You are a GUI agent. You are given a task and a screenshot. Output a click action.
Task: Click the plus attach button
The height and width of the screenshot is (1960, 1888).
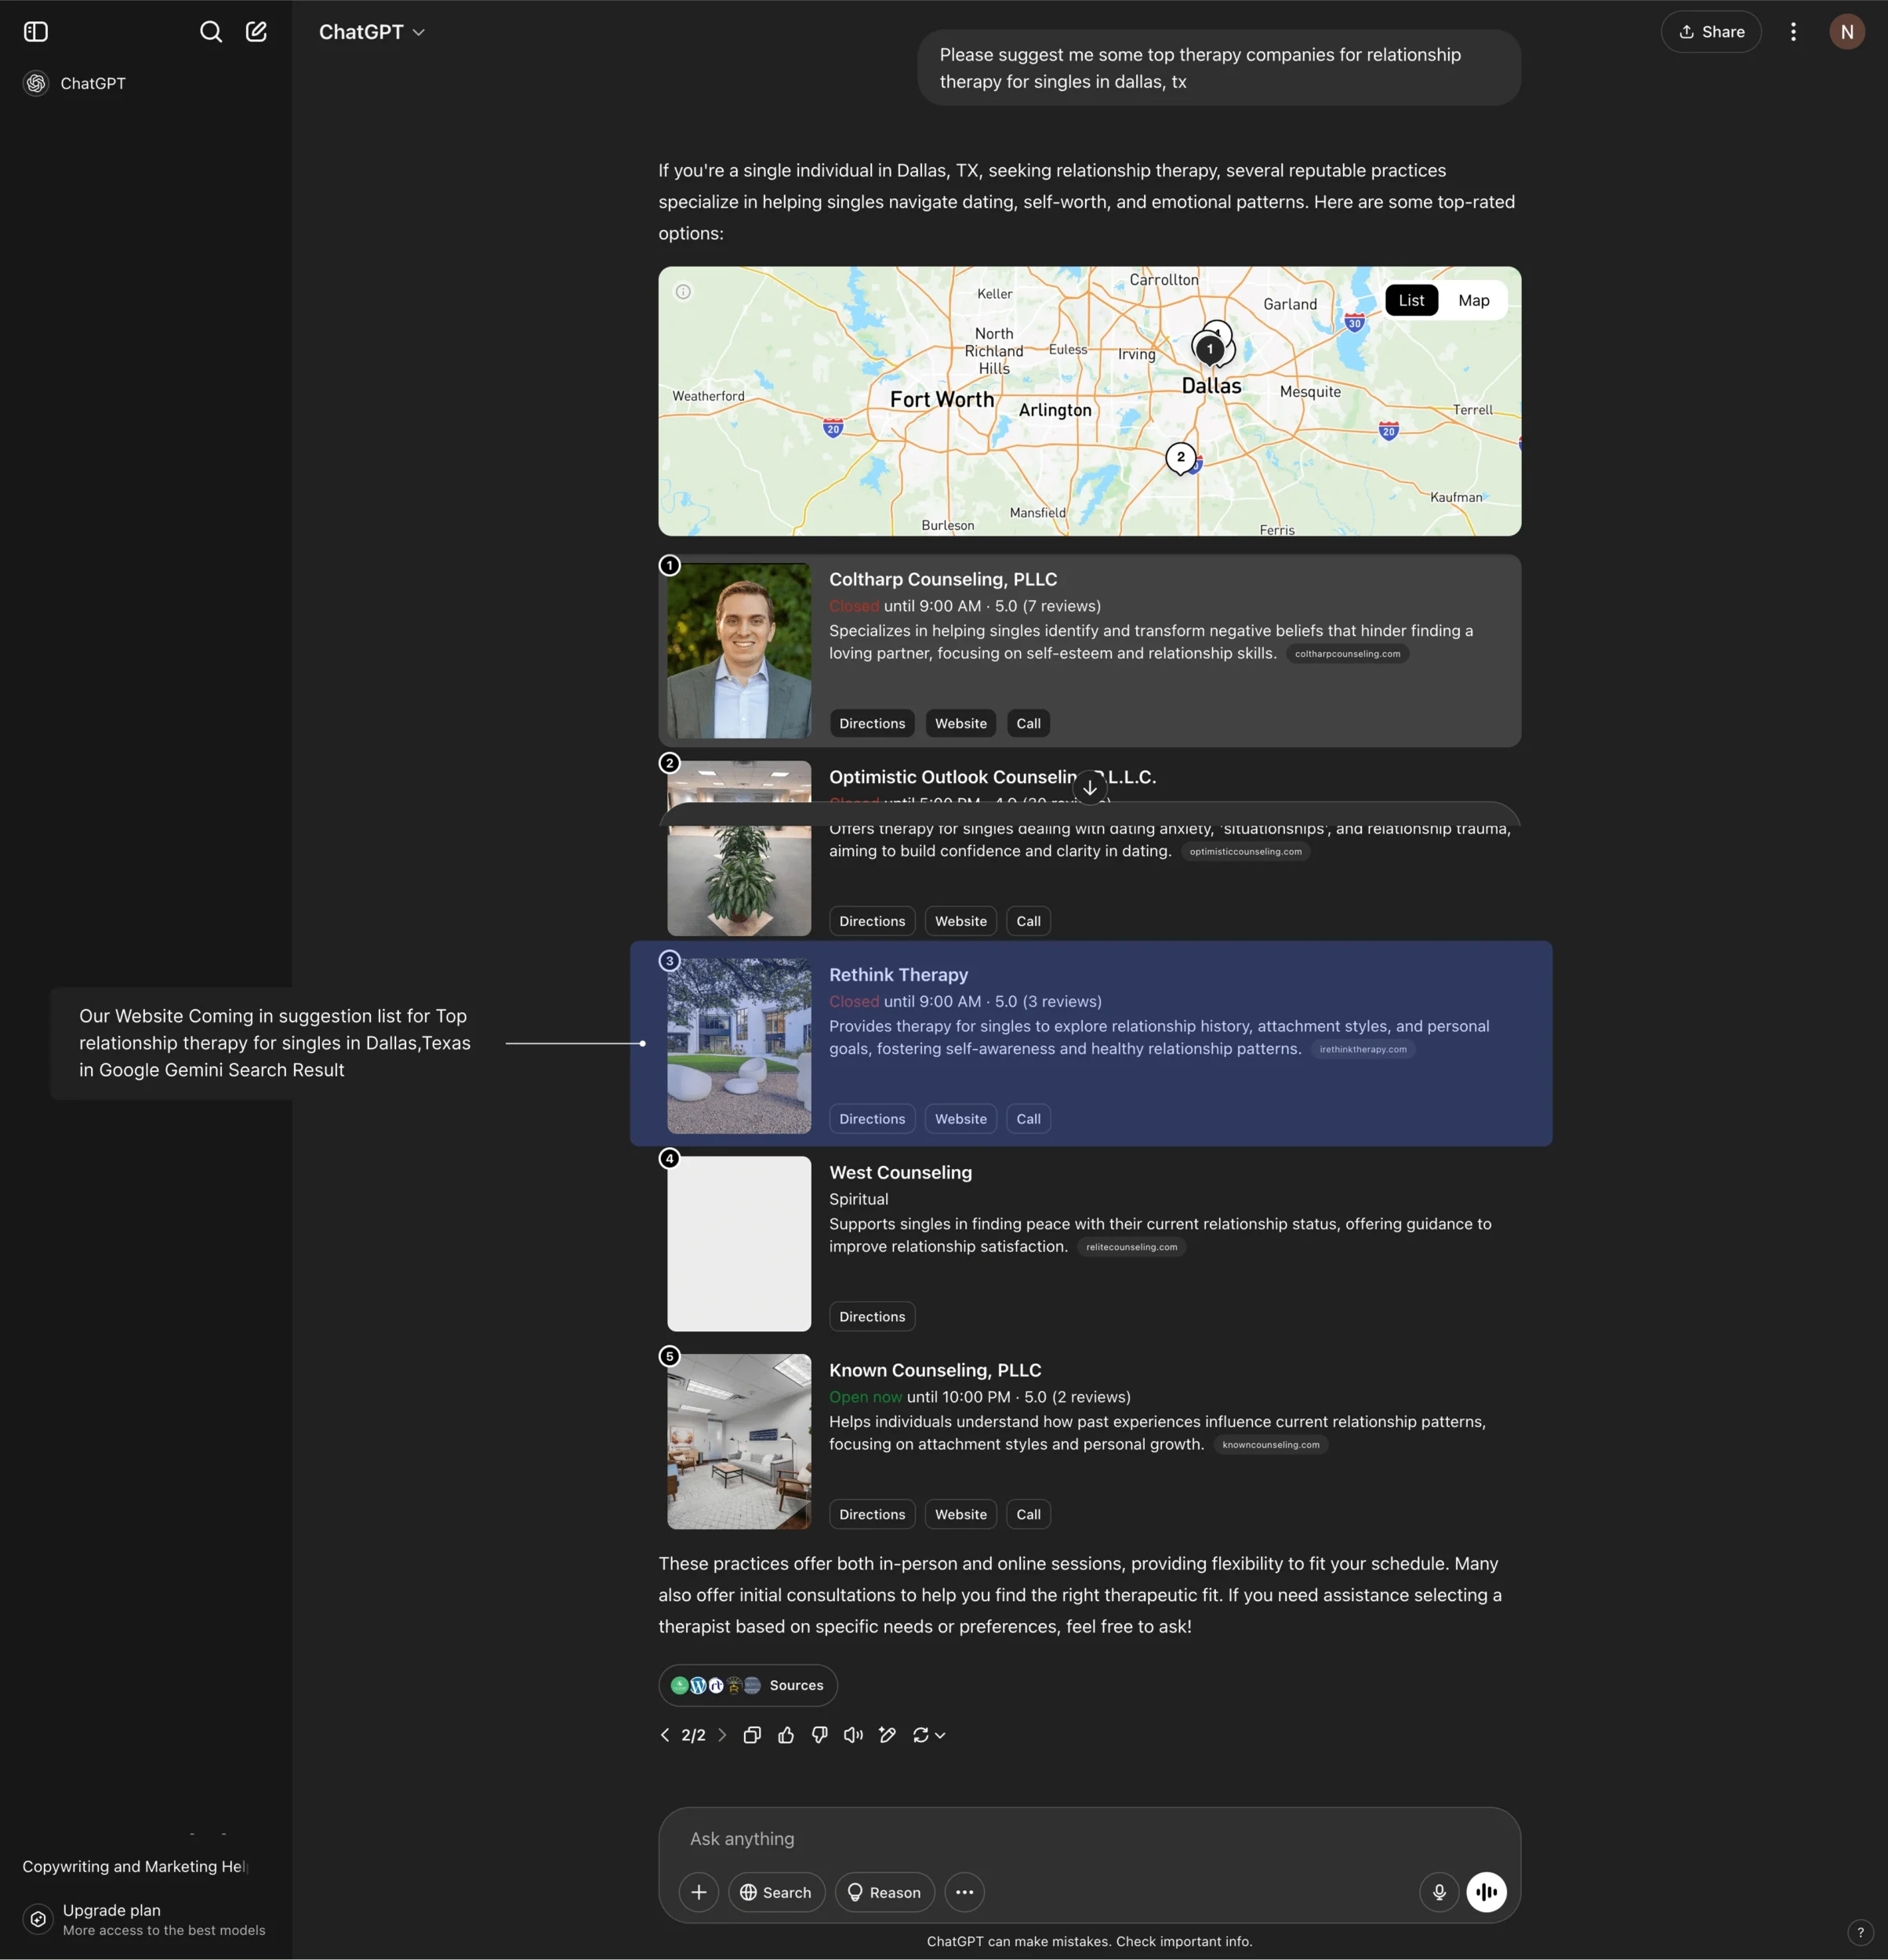[x=699, y=1893]
